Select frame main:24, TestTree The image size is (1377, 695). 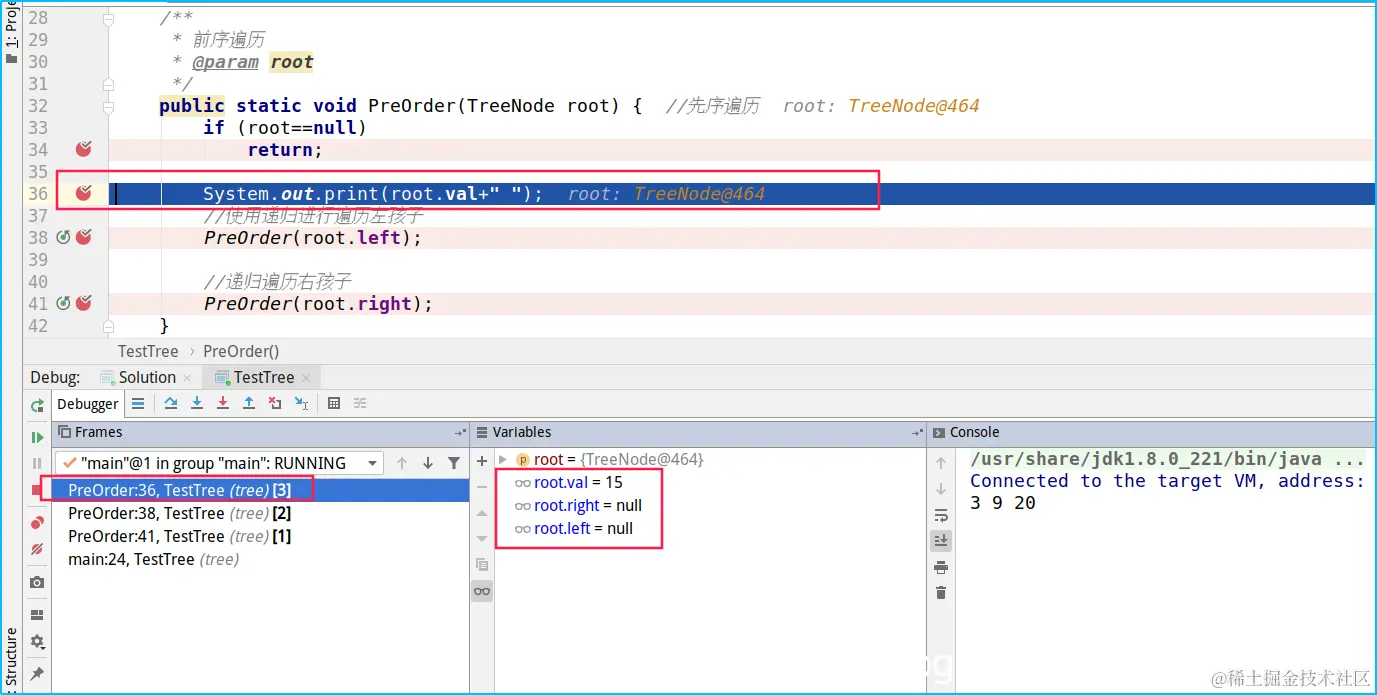(x=261, y=559)
